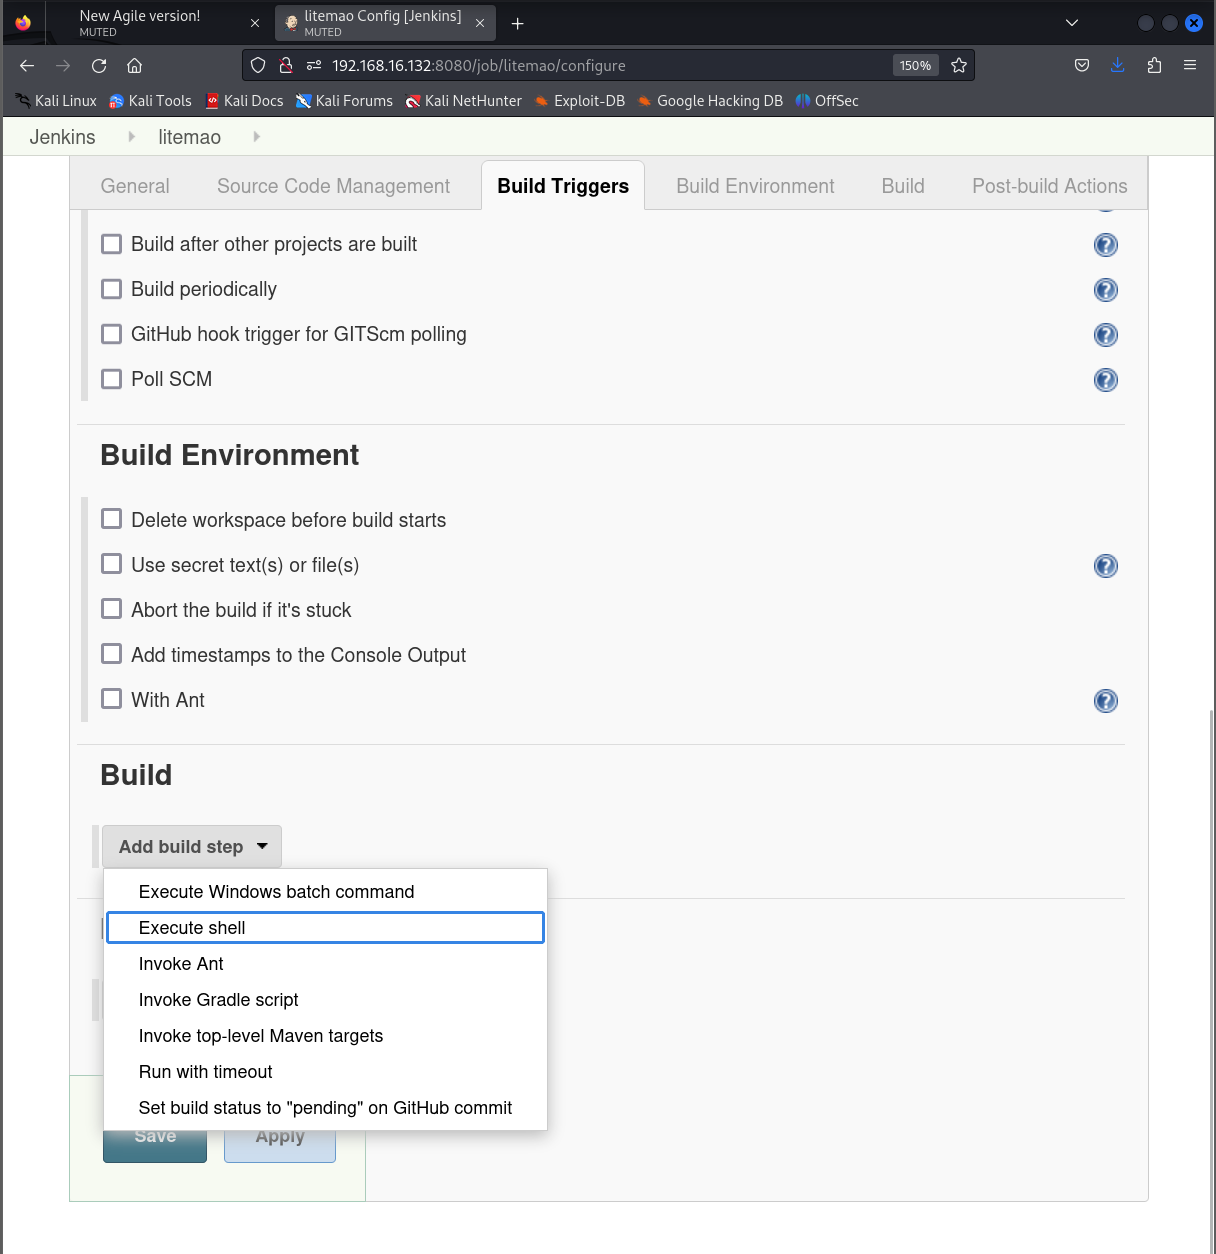The height and width of the screenshot is (1254, 1216).
Task: Expand the litemao breadcrumb arrow
Action: pos(256,137)
